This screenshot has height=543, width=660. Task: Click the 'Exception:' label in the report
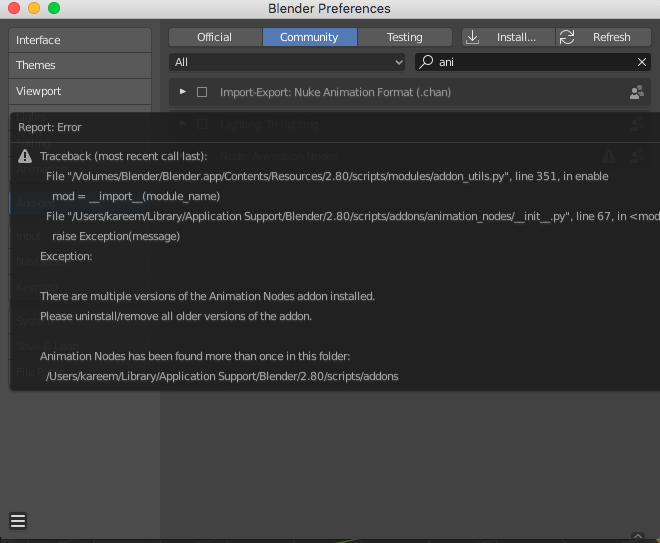(x=66, y=256)
